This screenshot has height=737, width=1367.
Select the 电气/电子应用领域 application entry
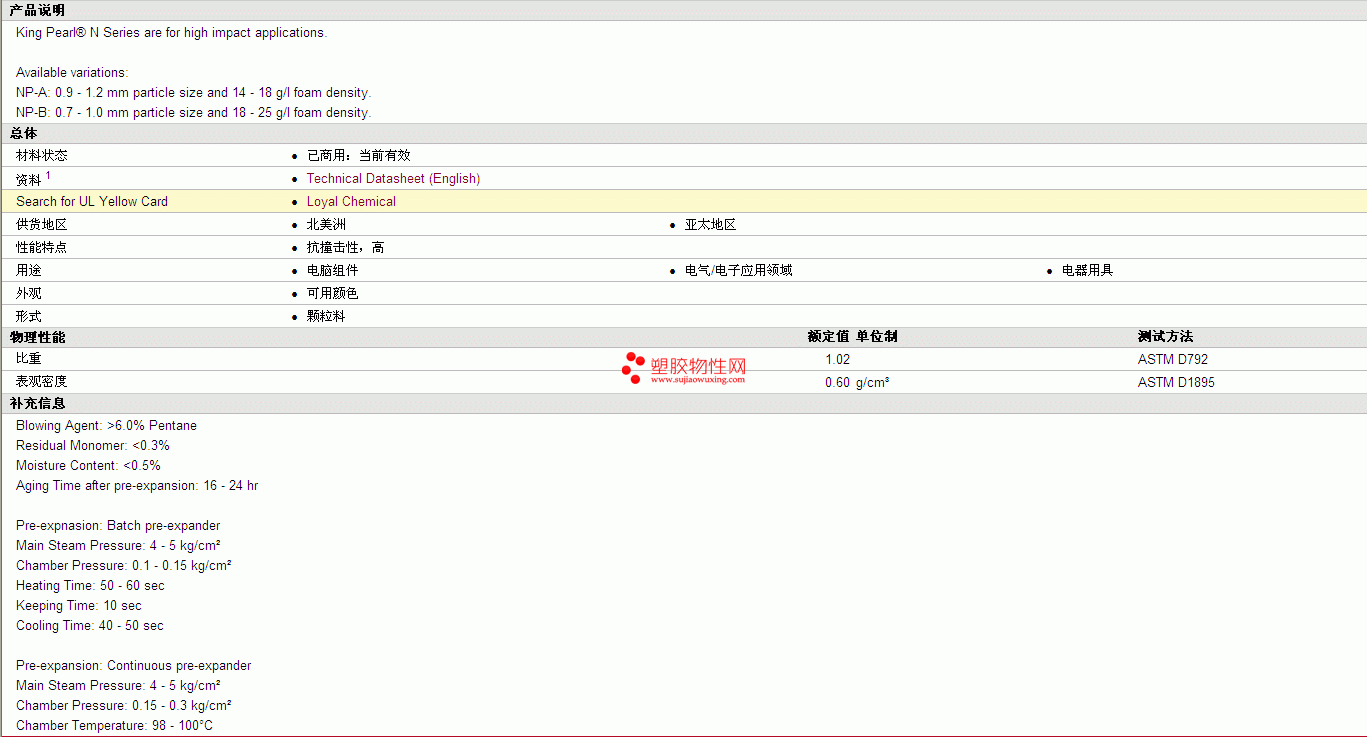pyautogui.click(x=739, y=270)
